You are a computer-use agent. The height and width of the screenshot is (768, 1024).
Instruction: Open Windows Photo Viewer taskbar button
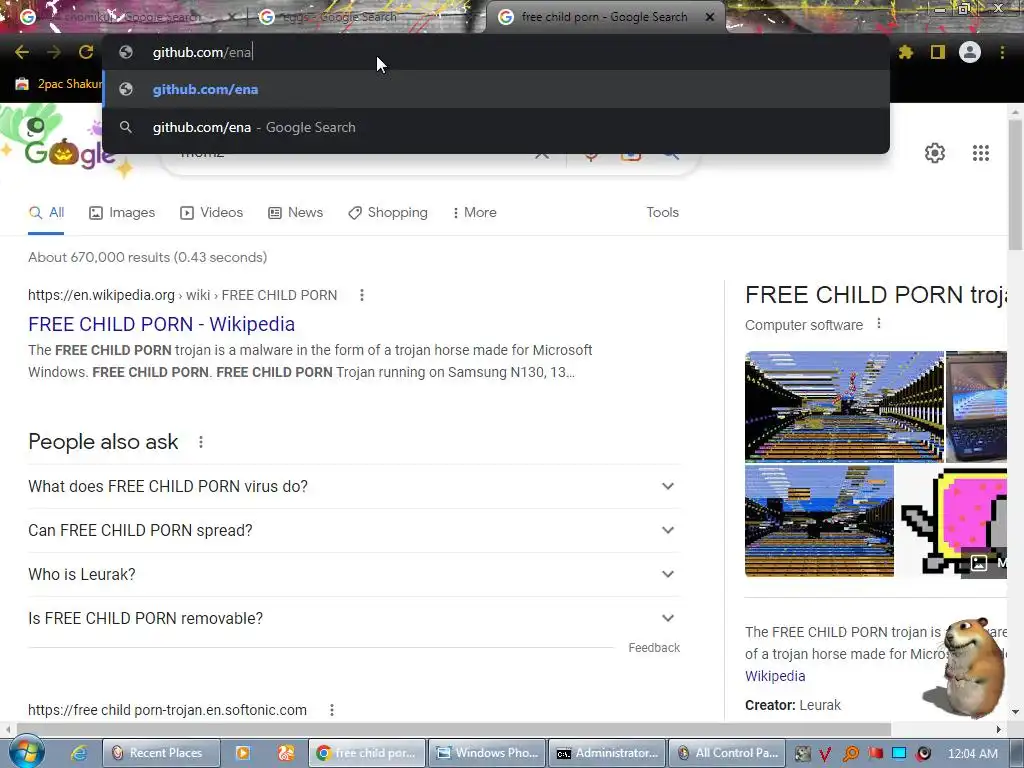click(487, 753)
